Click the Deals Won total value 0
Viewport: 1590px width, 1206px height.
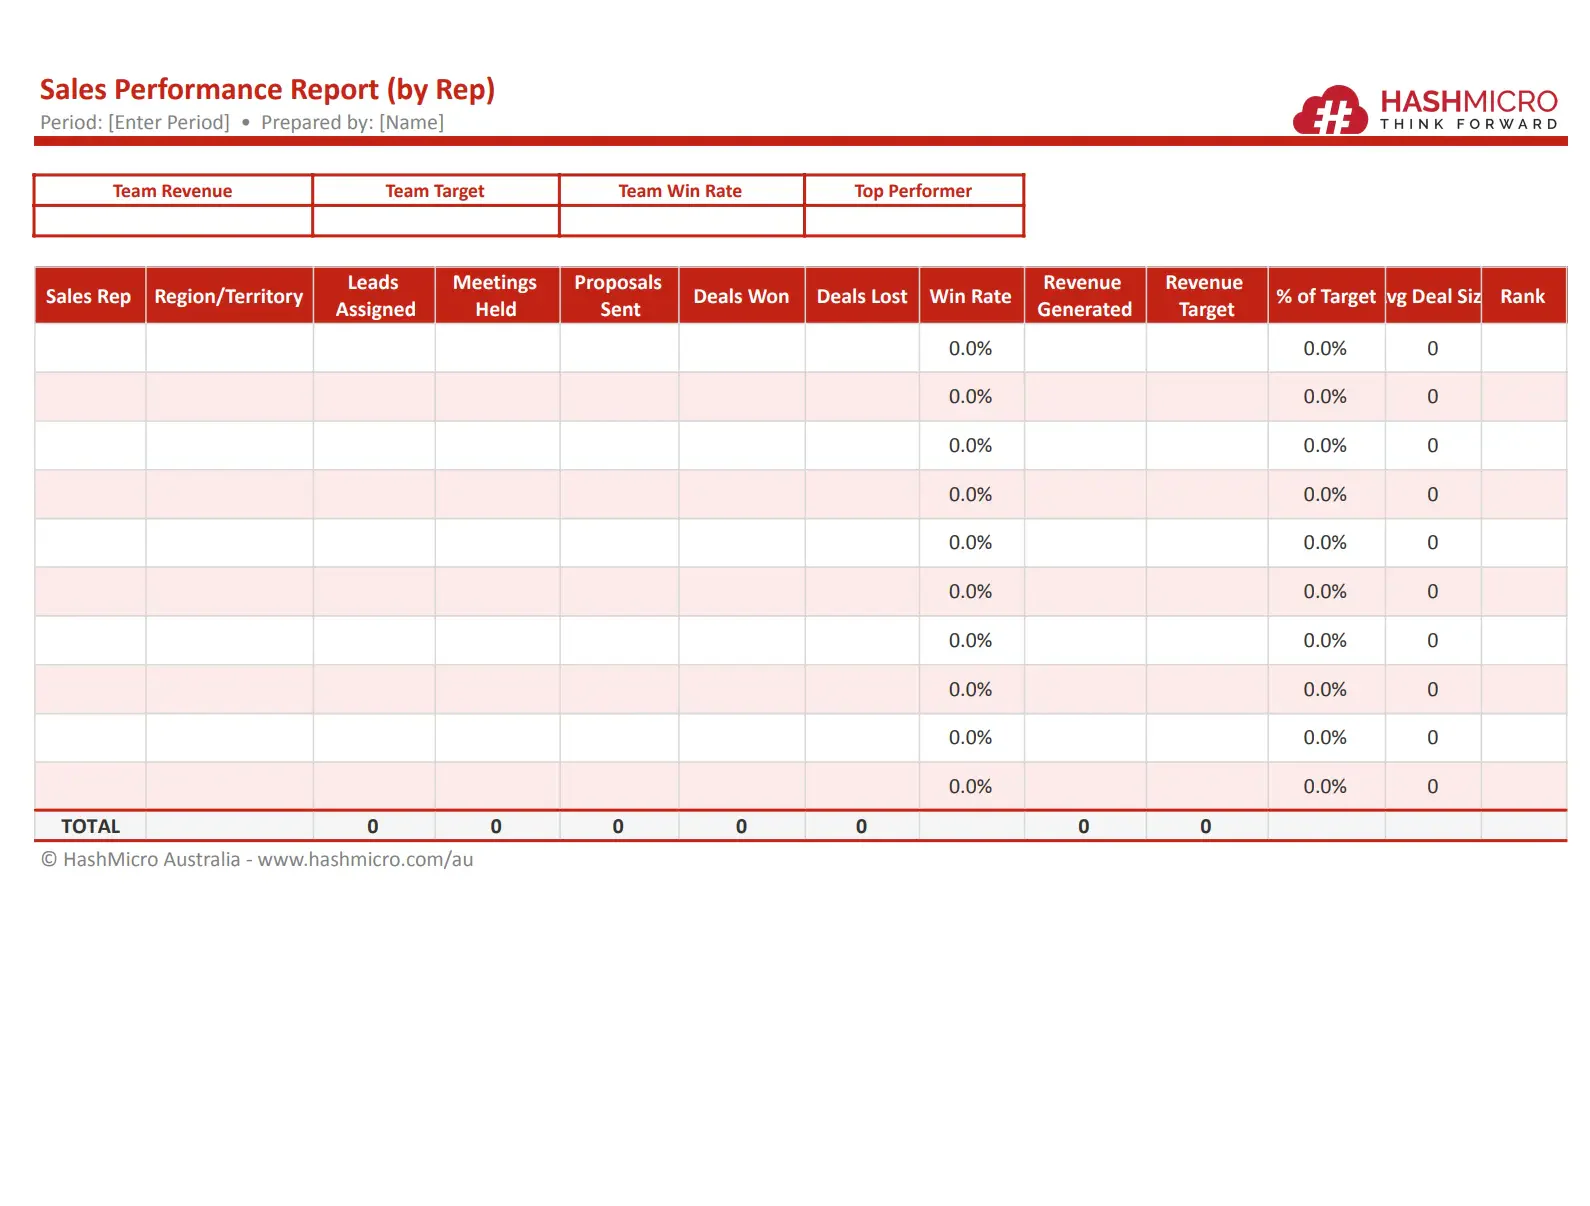click(x=741, y=826)
